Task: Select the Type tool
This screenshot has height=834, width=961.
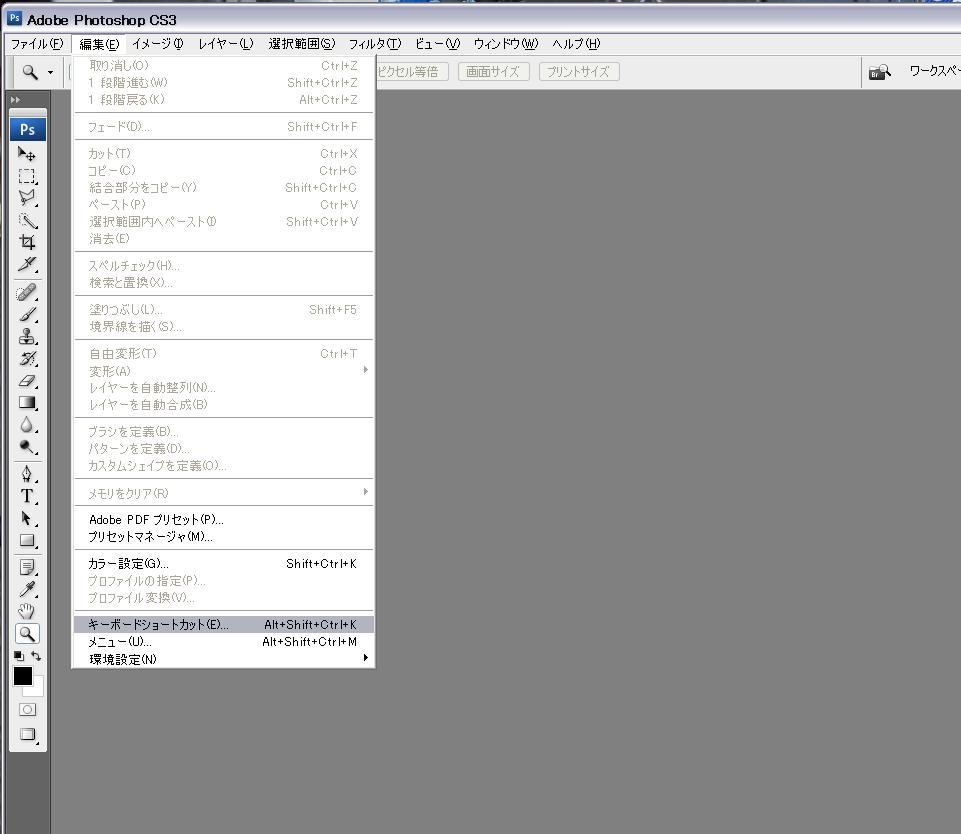Action: coord(27,496)
